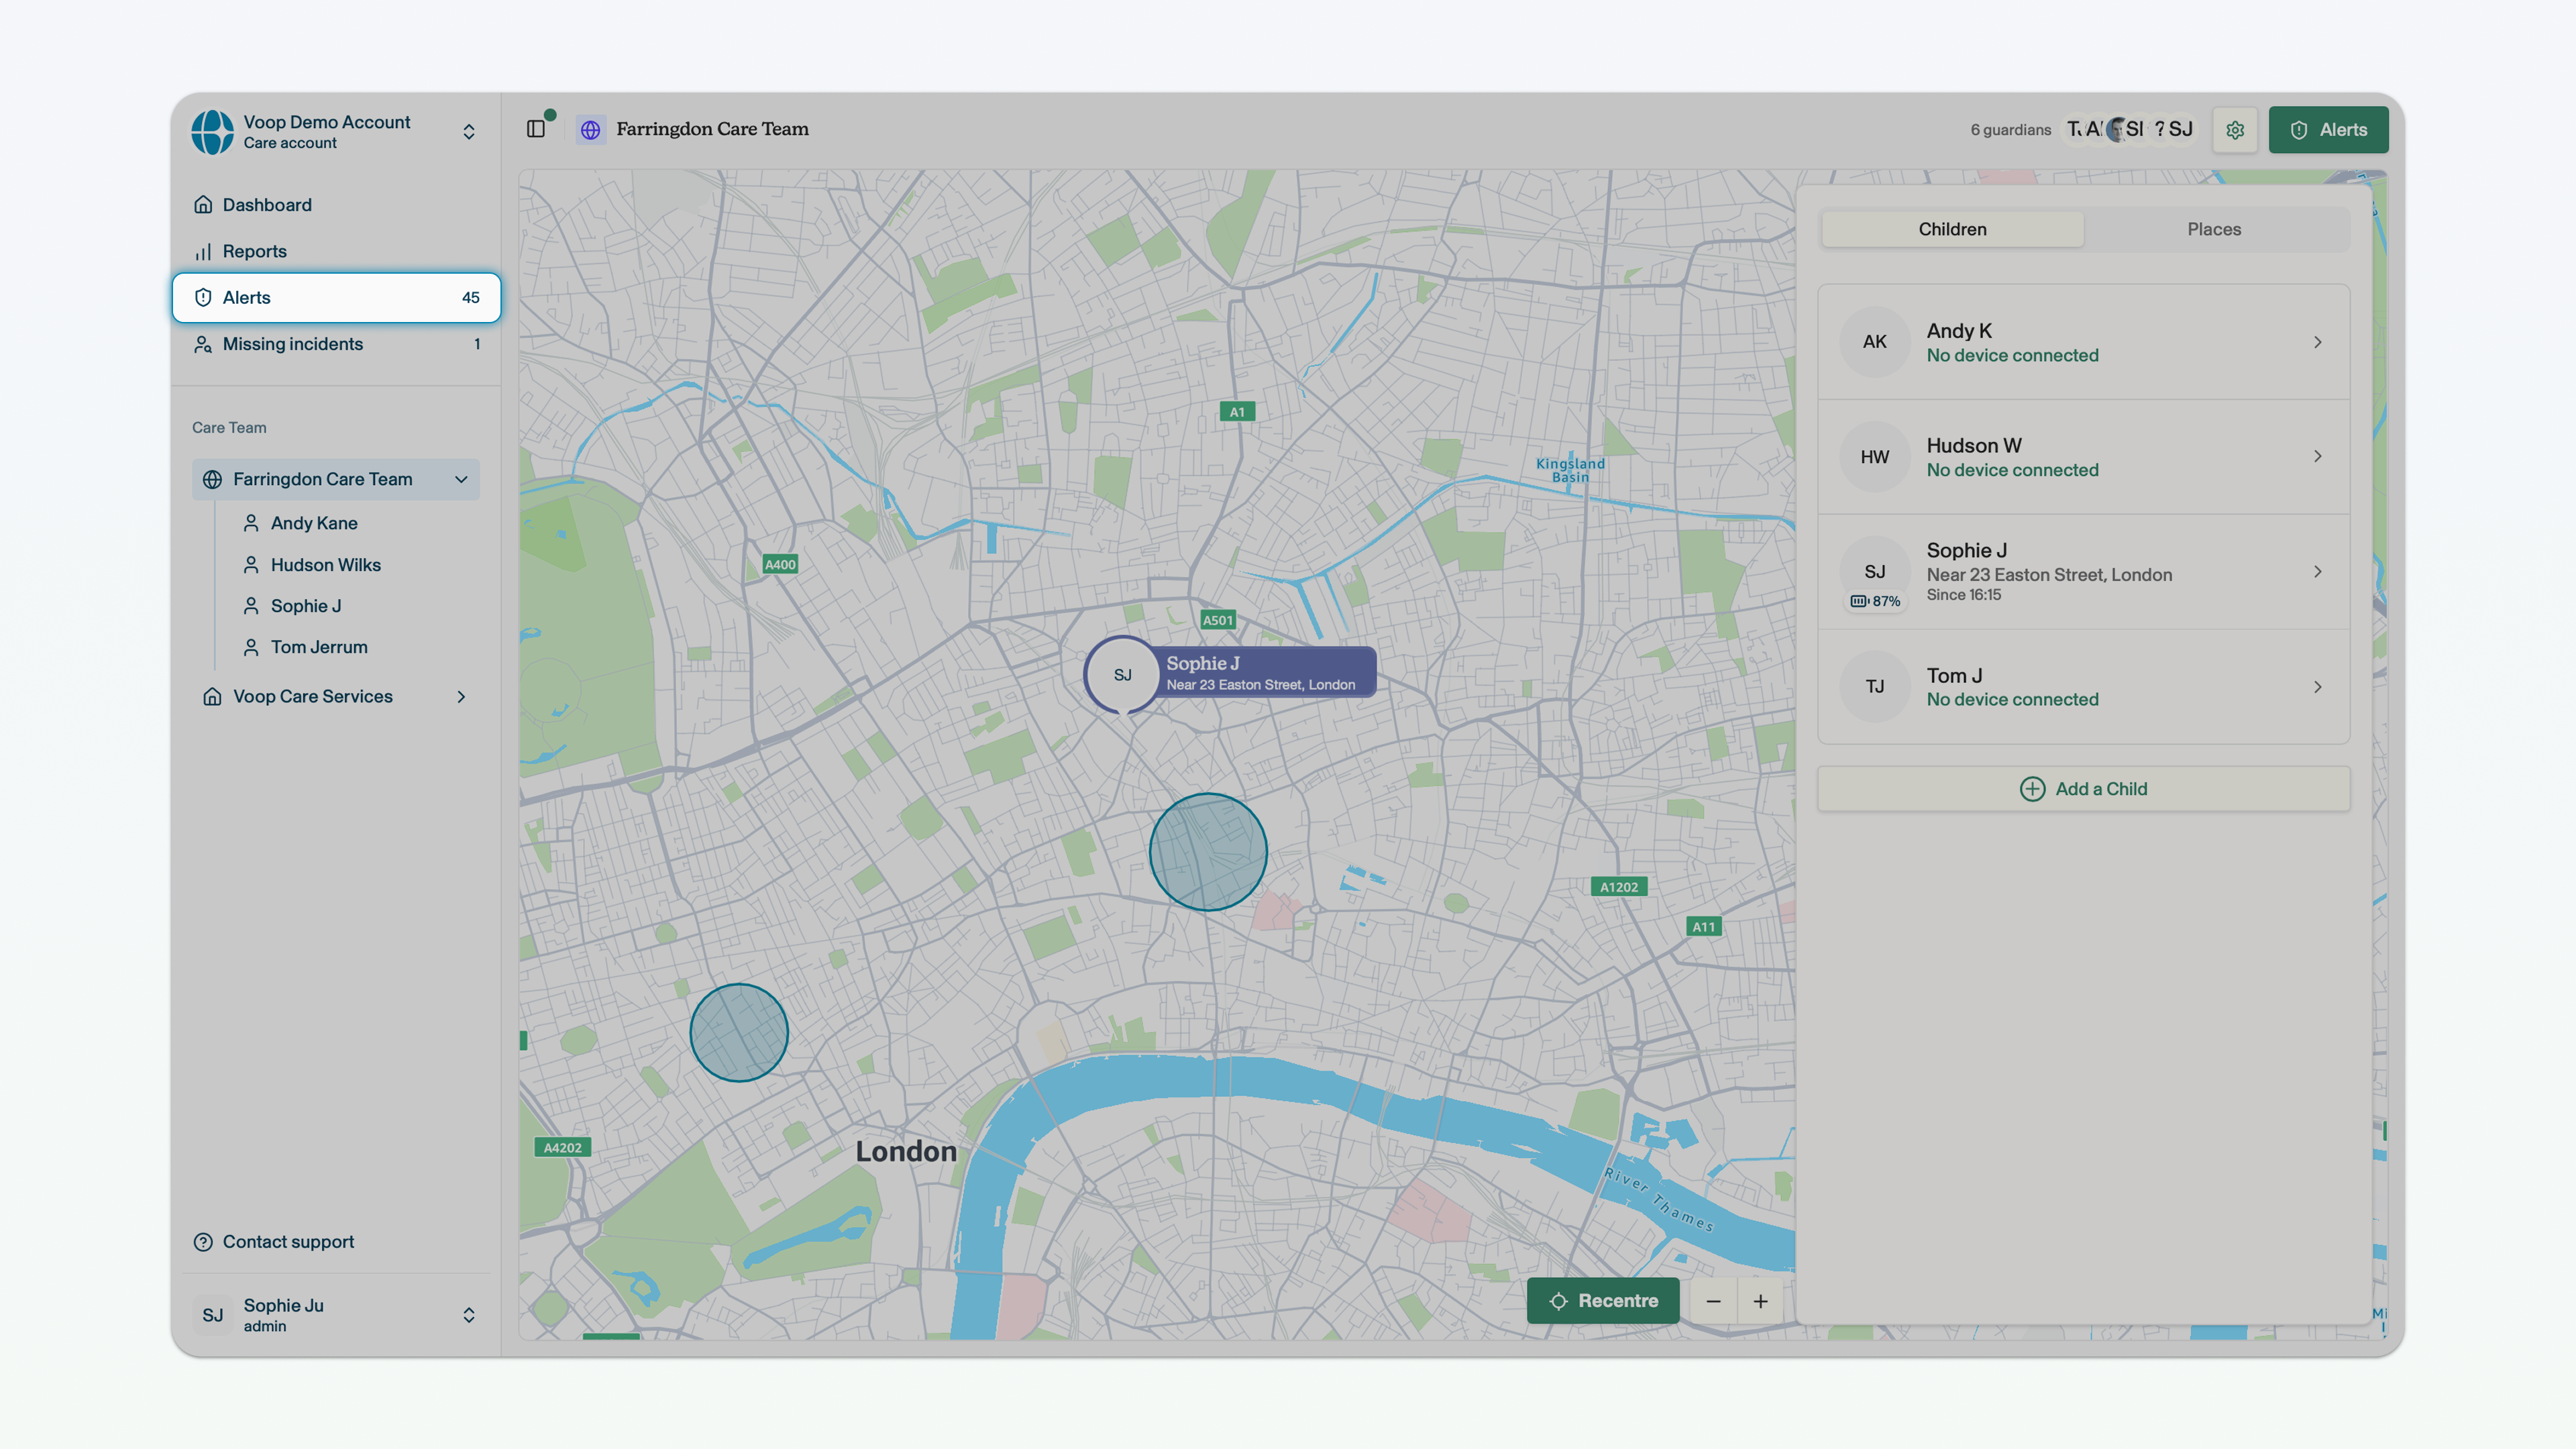Screen dimensions: 2576x1449
Task: Switch to the Places tab
Action: [x=2214, y=229]
